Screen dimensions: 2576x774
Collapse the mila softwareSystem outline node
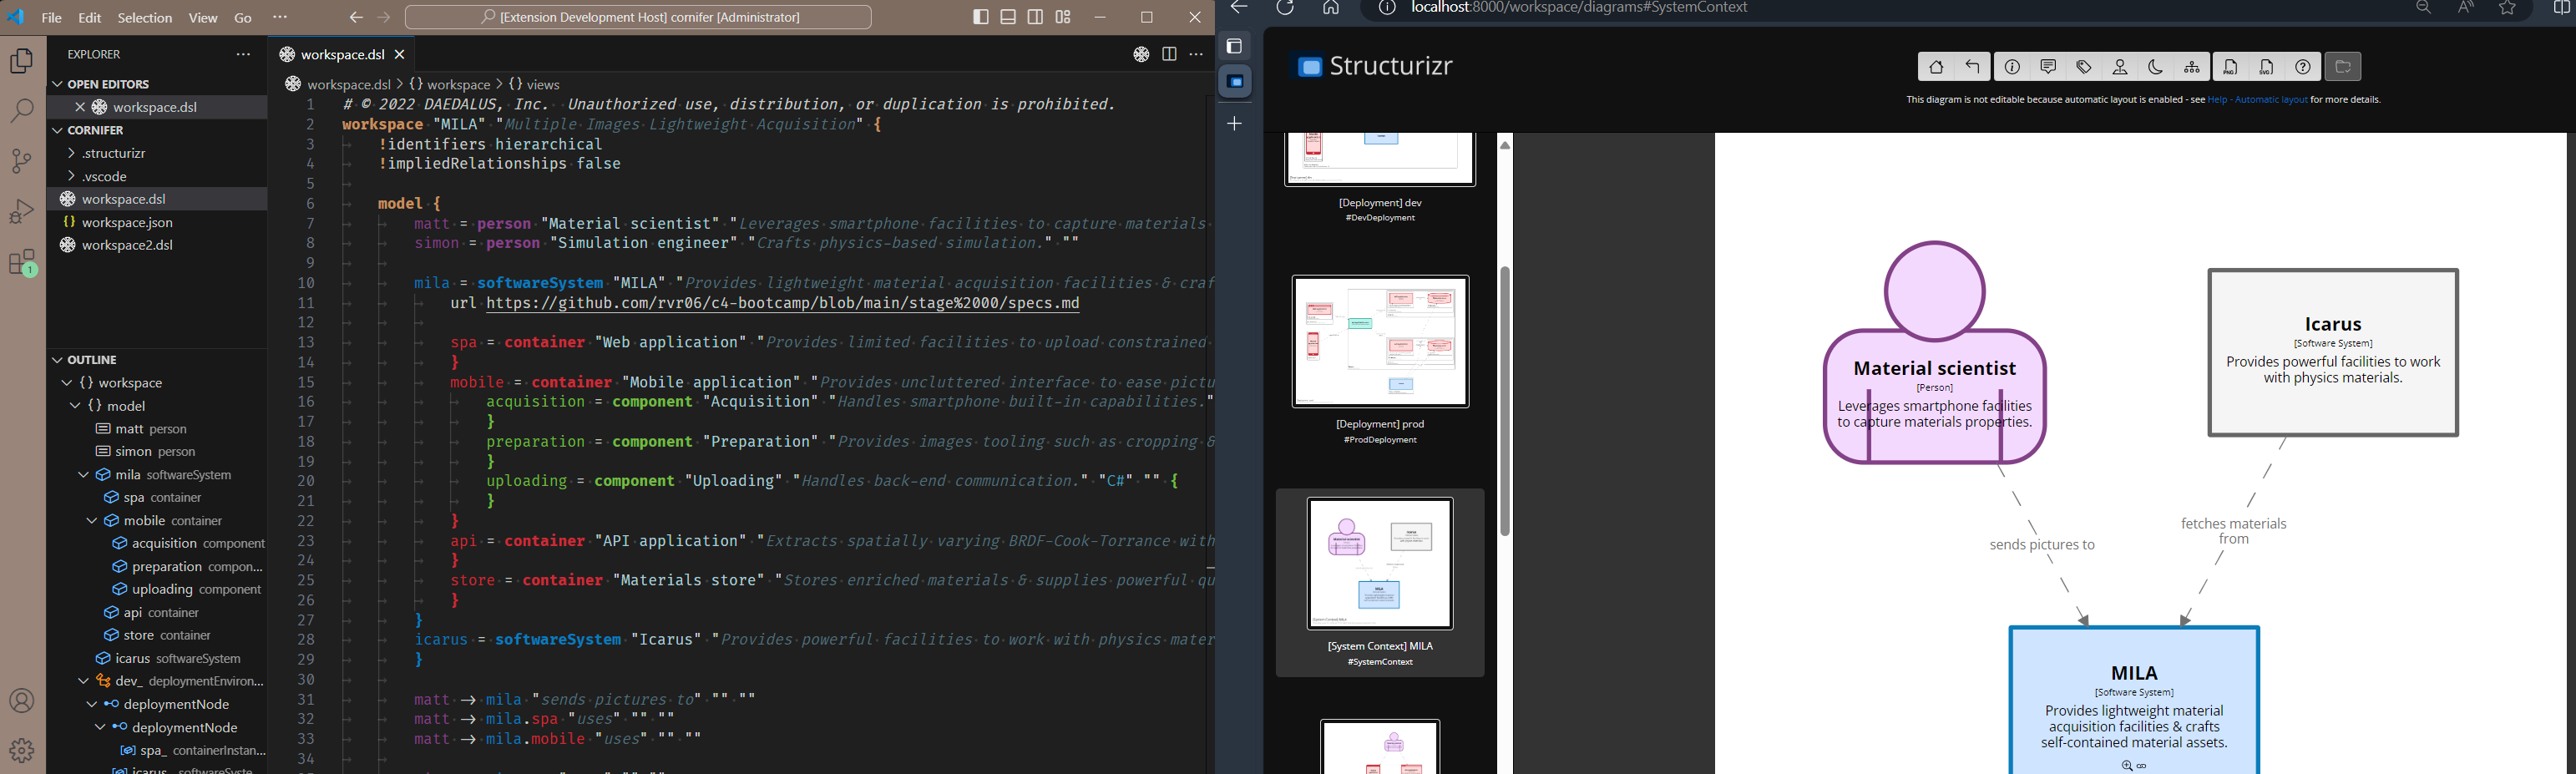(83, 475)
